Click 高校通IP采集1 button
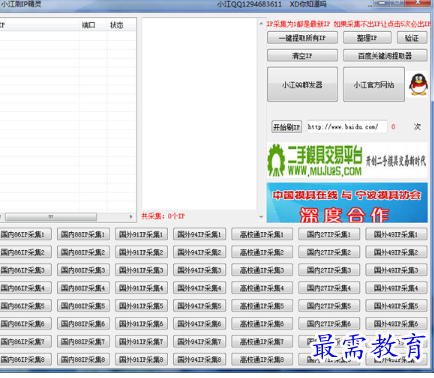The image size is (434, 378). coord(262,234)
